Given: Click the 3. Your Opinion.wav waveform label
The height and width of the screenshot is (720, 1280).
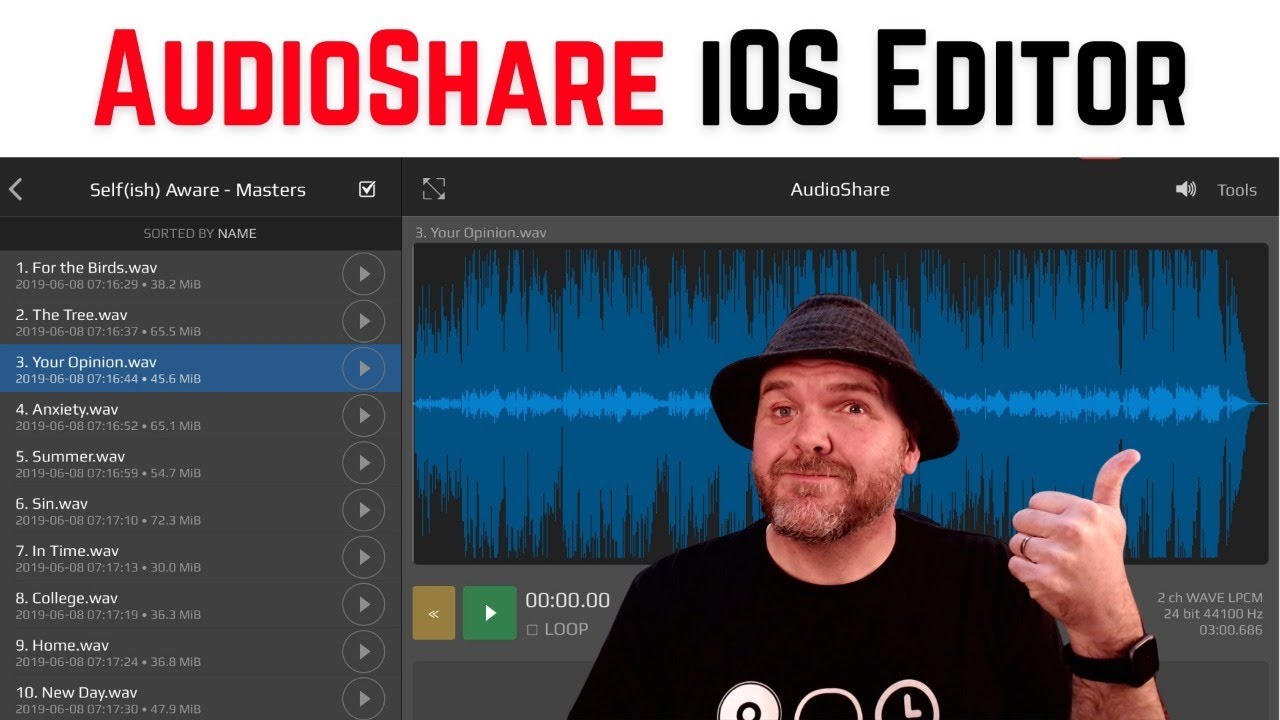Looking at the screenshot, I should click(481, 233).
